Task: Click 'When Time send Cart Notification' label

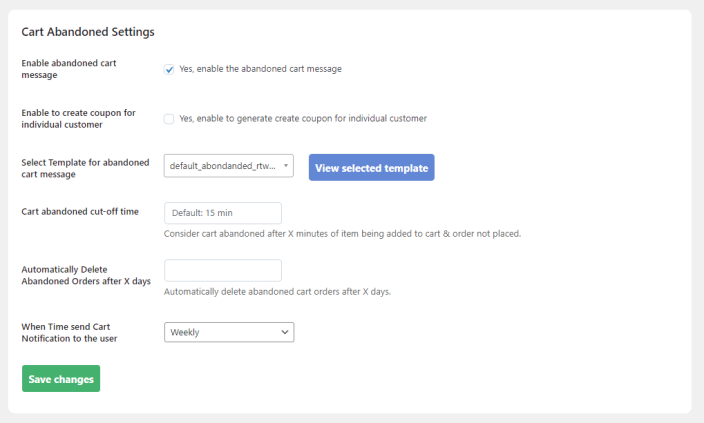Action: pyautogui.click(x=72, y=332)
